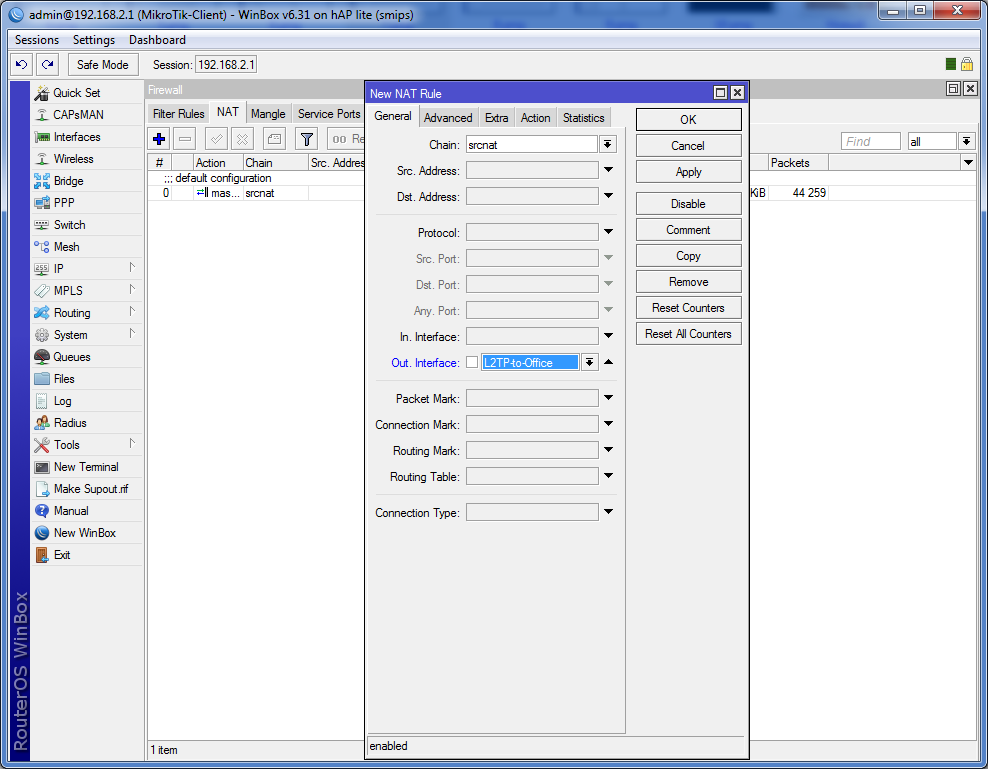Open the Settings menu
Viewport: 988px width, 769px height.
click(x=94, y=40)
